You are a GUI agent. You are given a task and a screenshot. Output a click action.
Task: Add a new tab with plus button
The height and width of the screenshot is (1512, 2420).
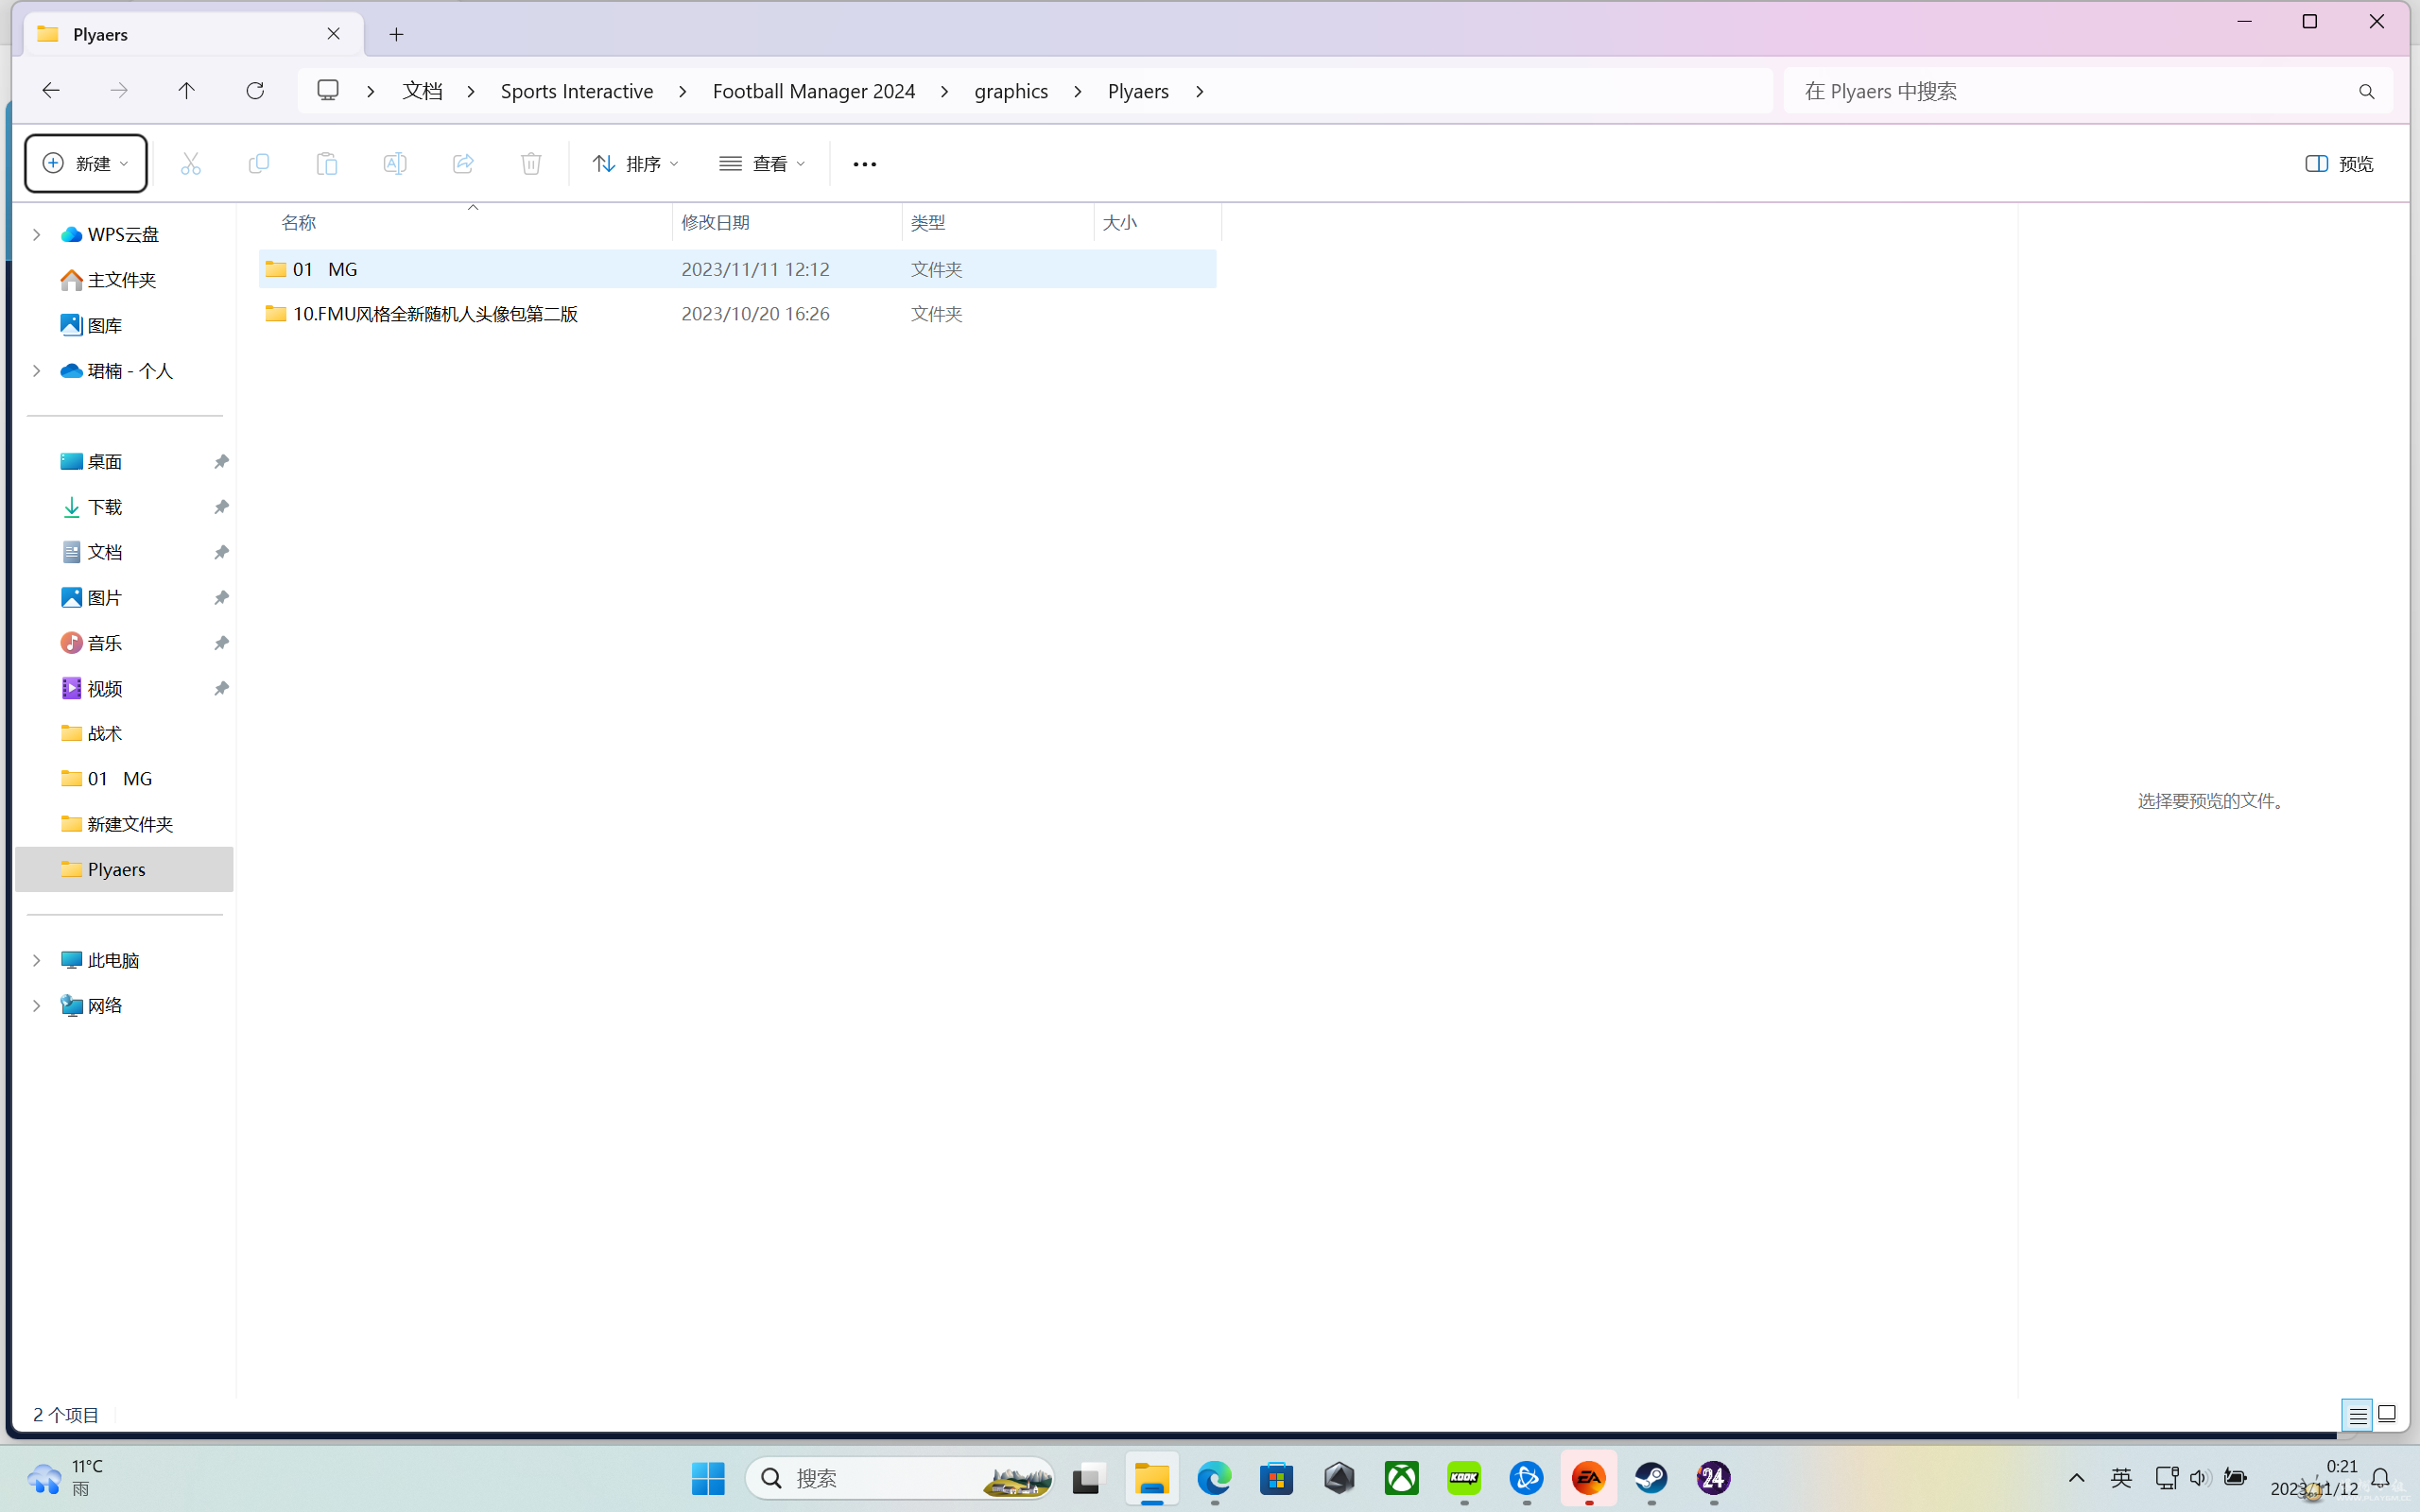396,35
